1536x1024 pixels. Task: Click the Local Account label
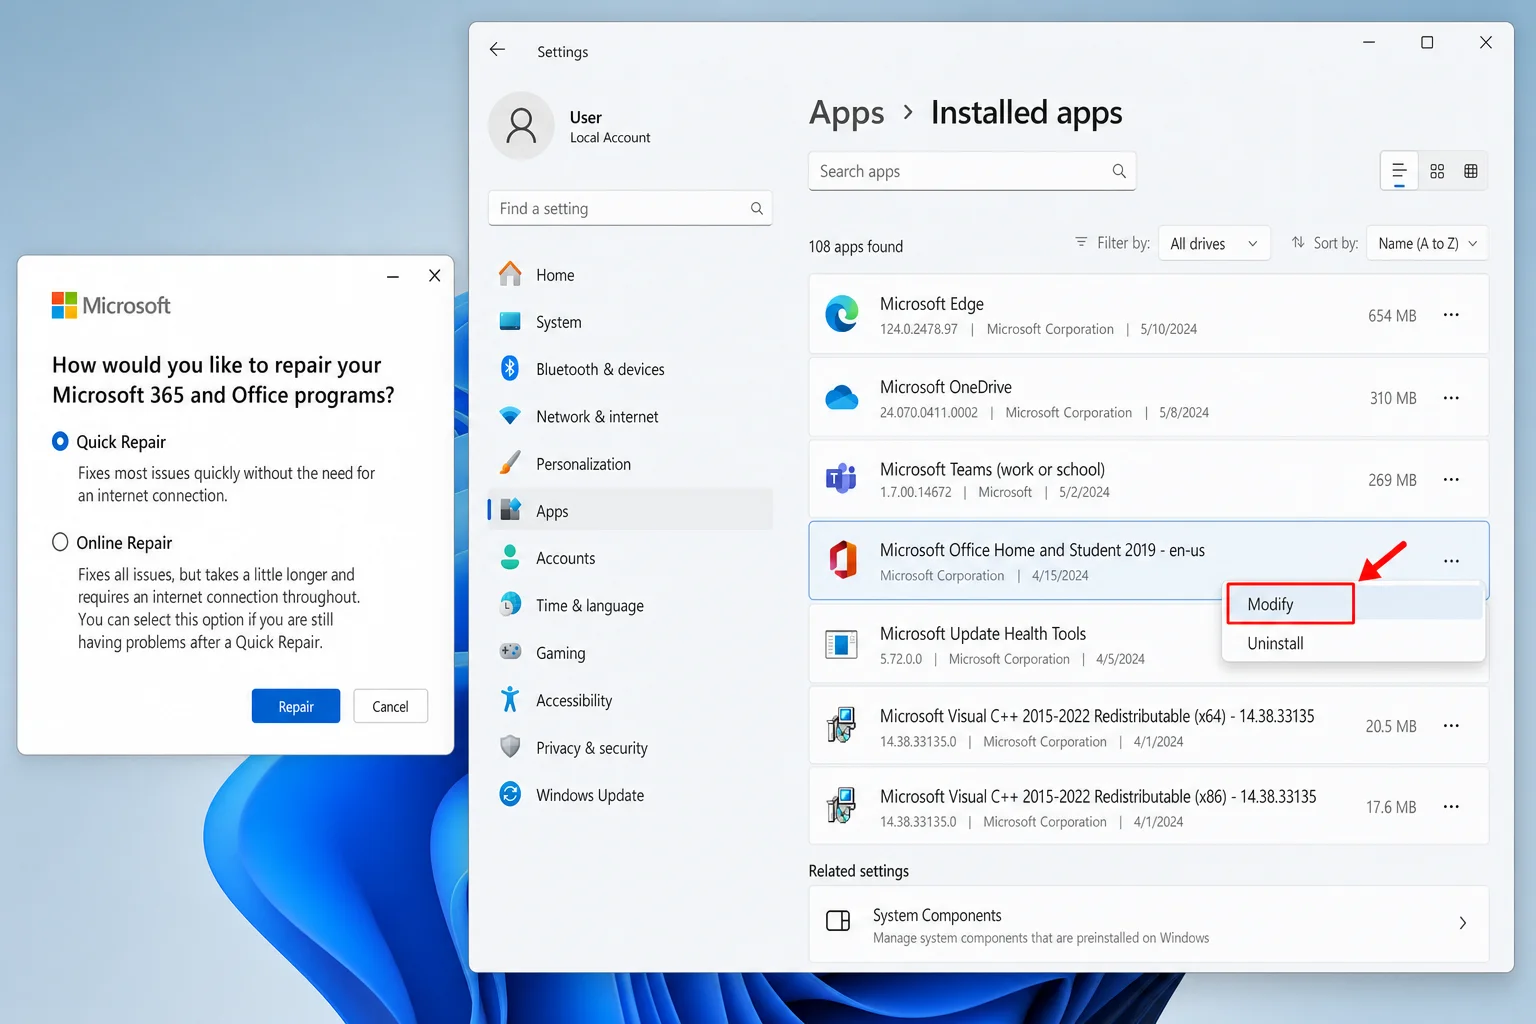[x=610, y=138]
